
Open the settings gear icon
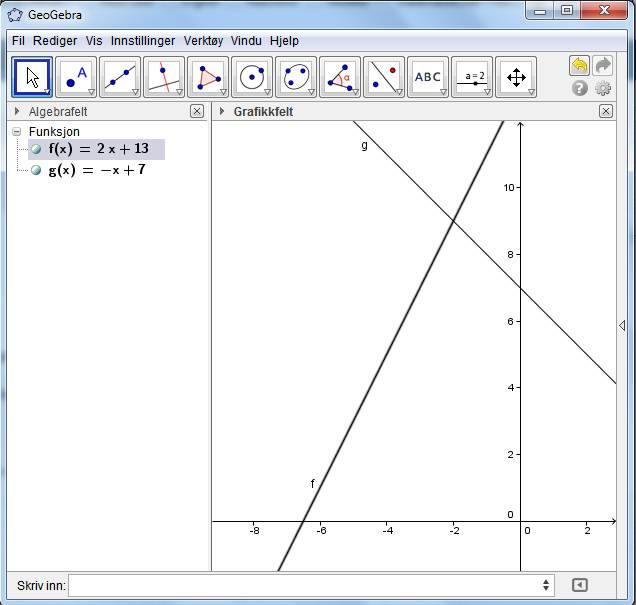[603, 88]
